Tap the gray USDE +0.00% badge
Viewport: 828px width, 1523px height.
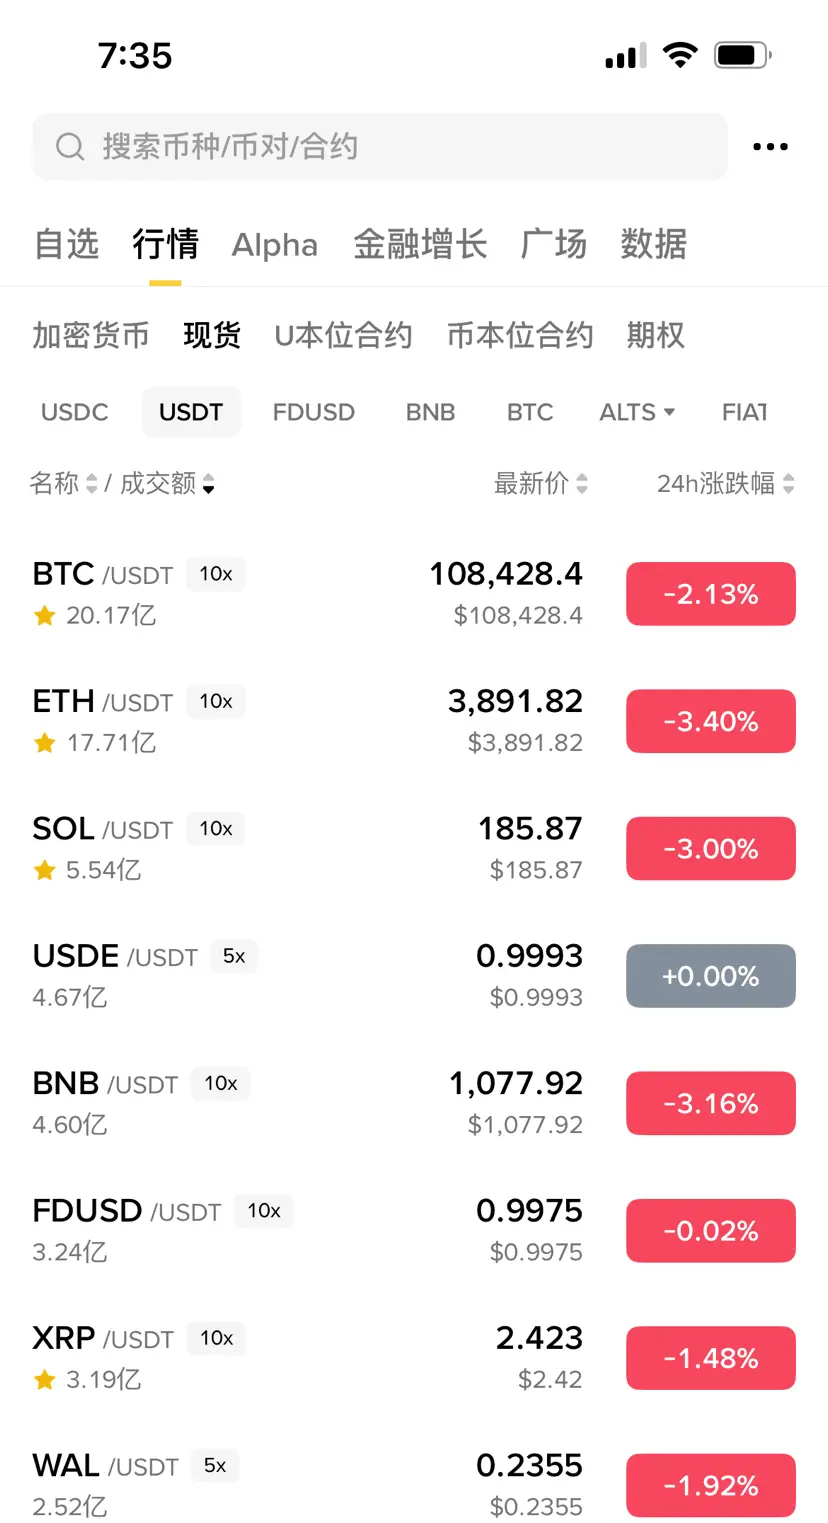(711, 976)
